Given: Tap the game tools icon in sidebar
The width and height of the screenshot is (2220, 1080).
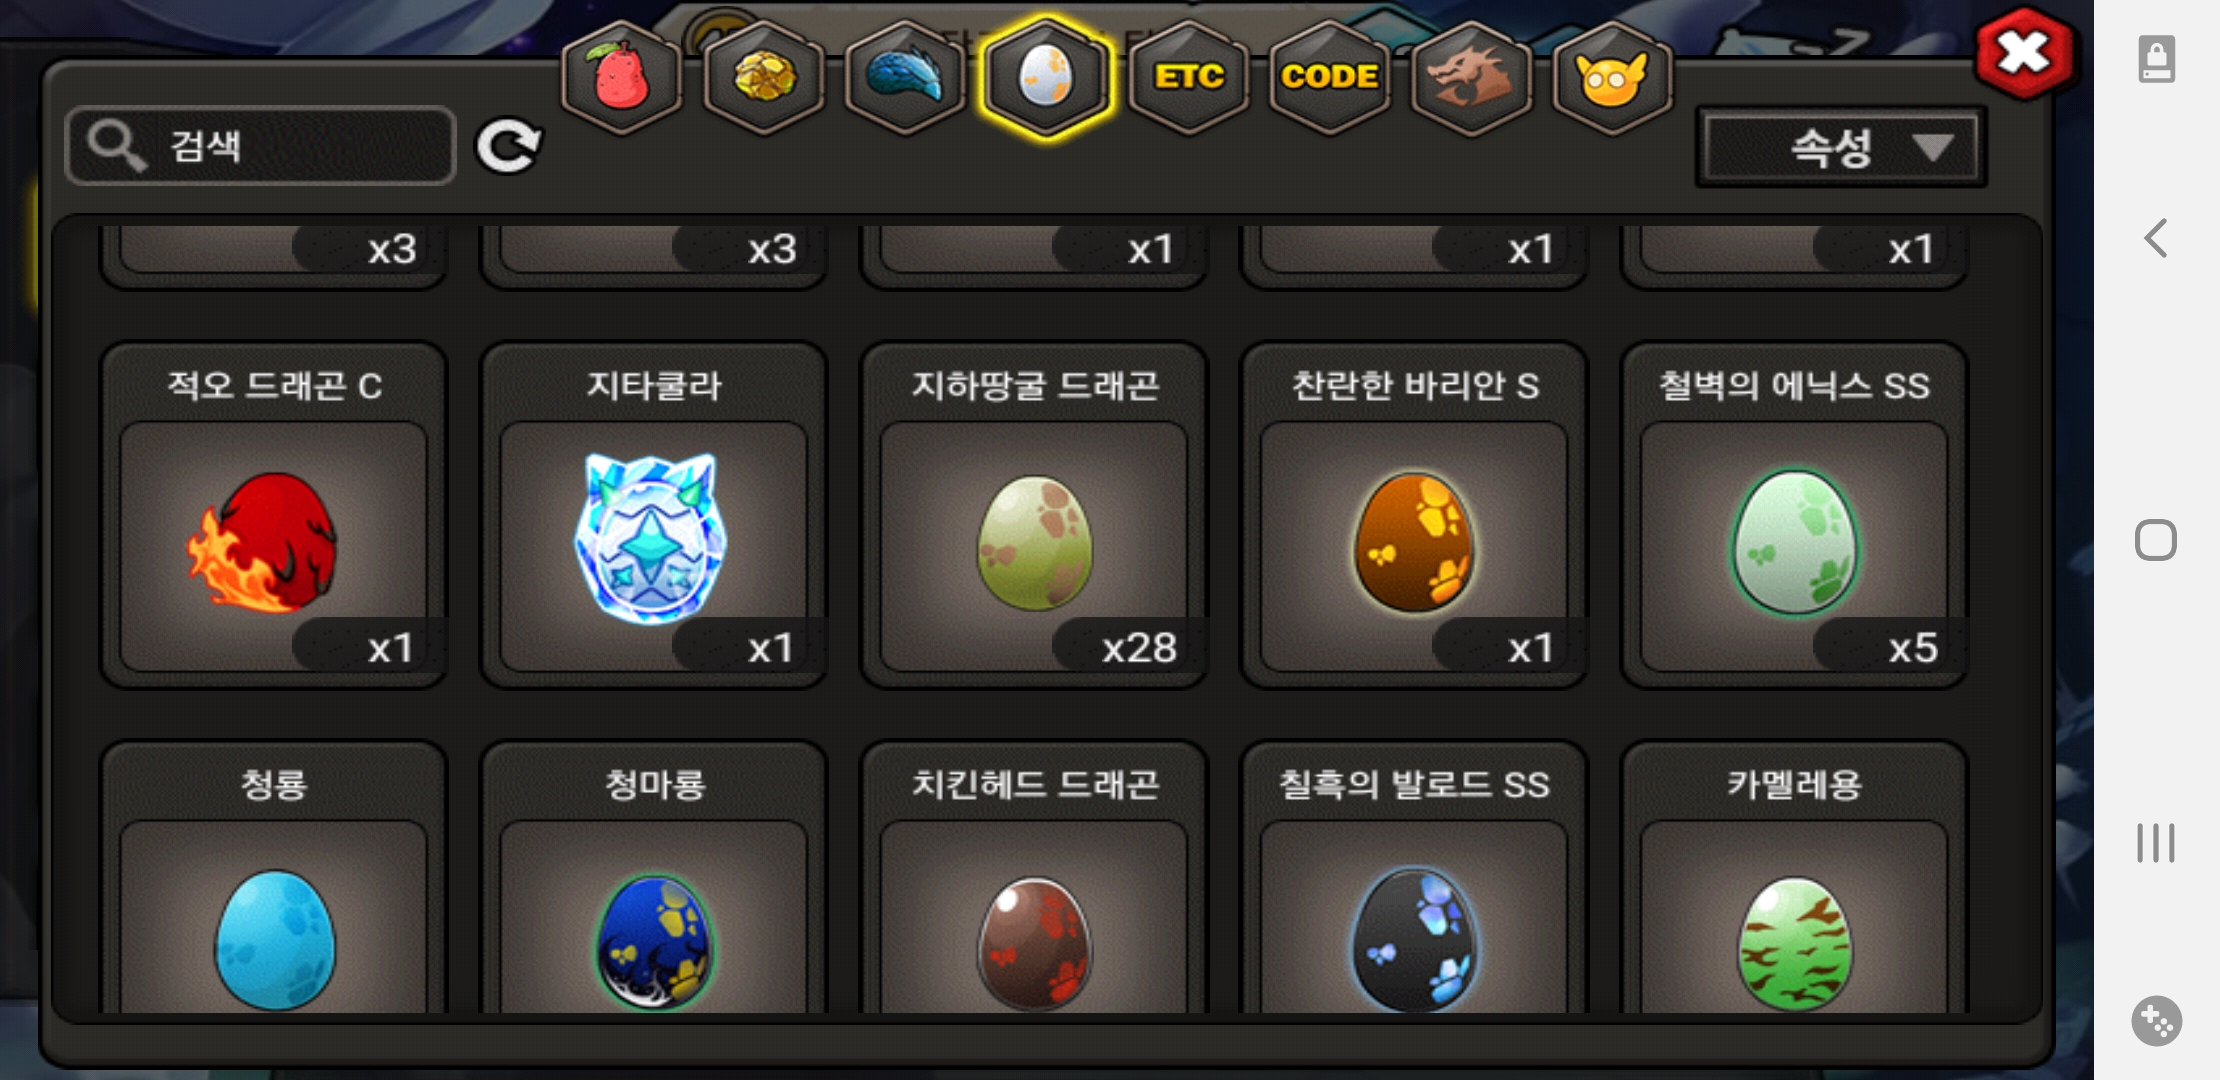Looking at the screenshot, I should (x=2156, y=1021).
